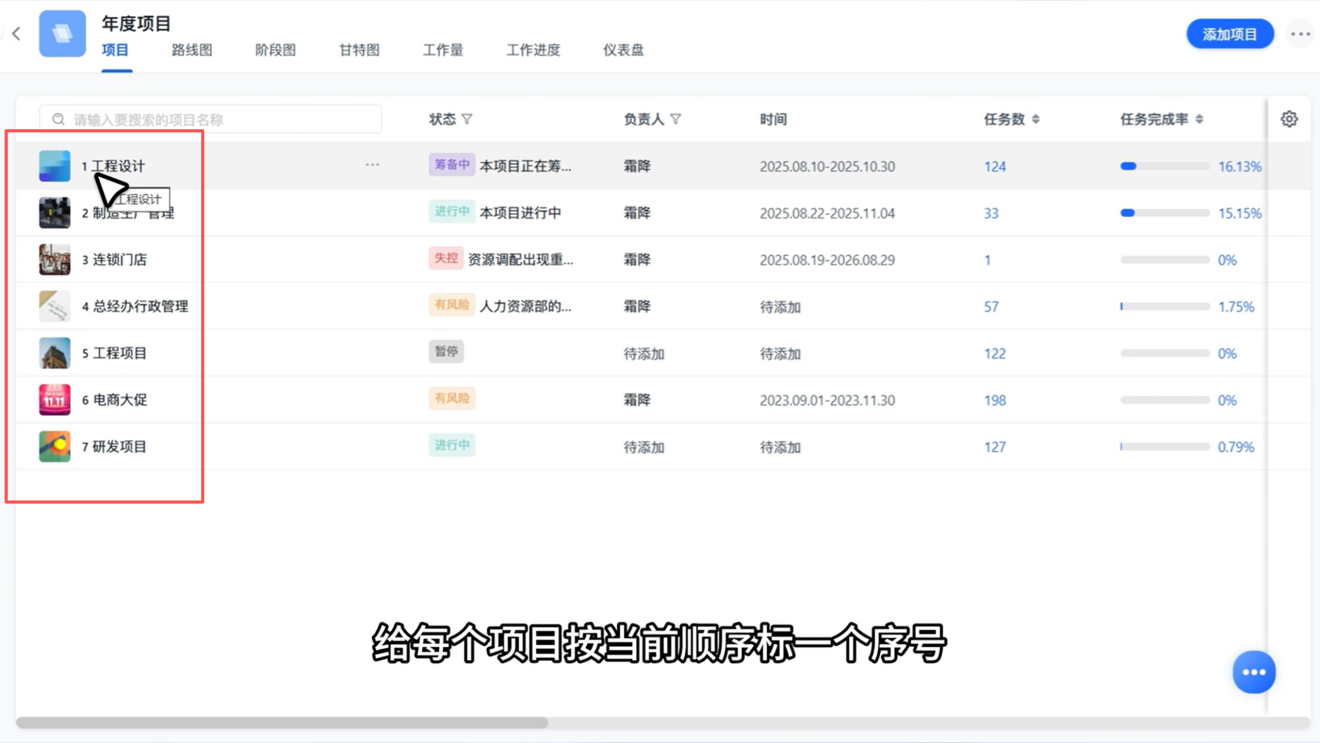This screenshot has width=1320, height=743.
Task: Go back using the left chevron
Action: pyautogui.click(x=16, y=34)
